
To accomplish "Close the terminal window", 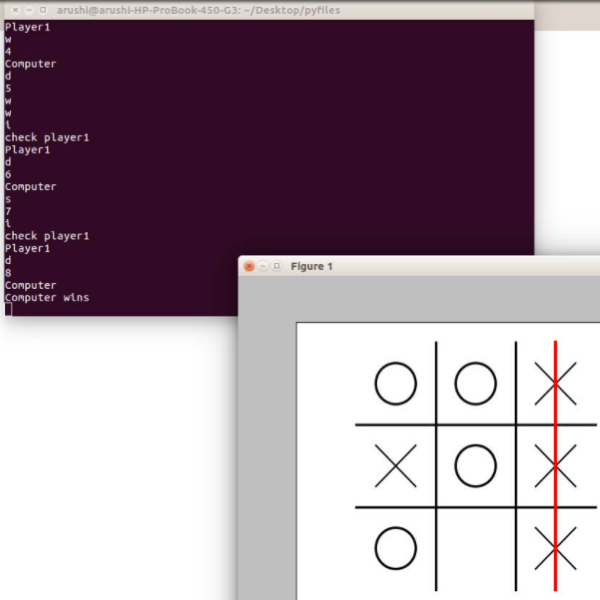I will point(16,10).
